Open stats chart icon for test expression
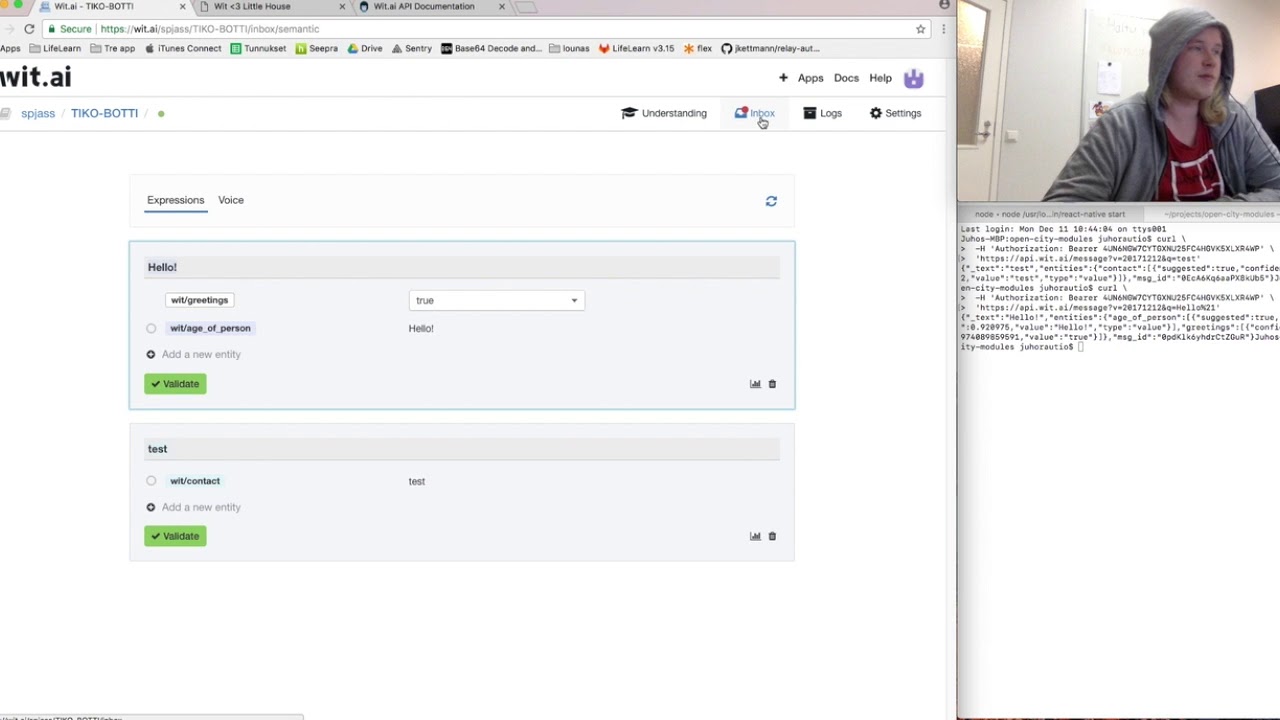The image size is (1280, 720). [755, 536]
